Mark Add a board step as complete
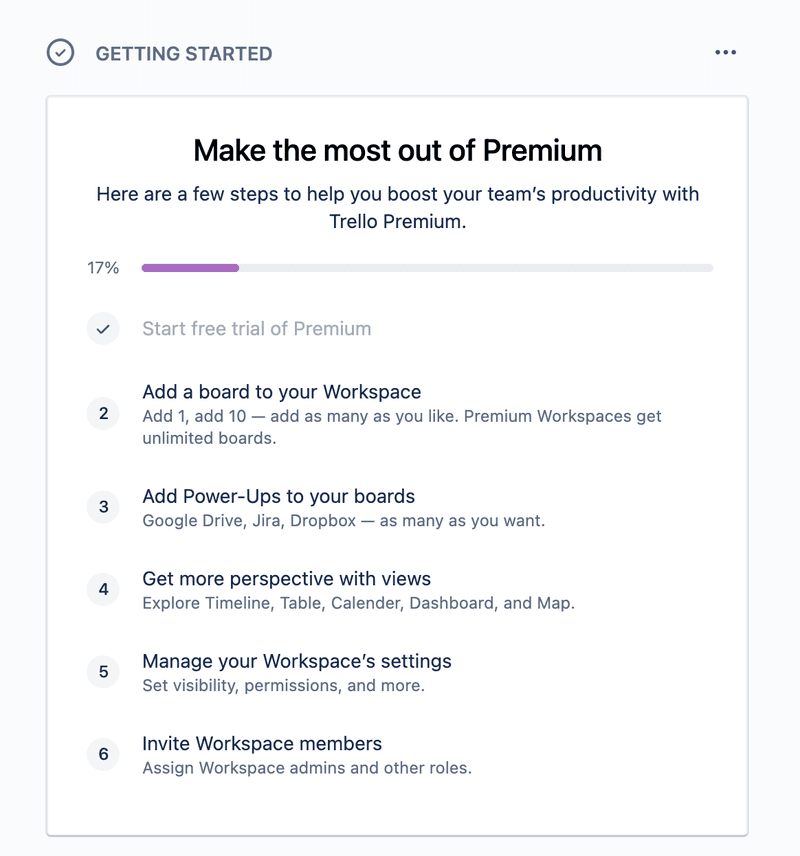The image size is (800, 856). [103, 413]
